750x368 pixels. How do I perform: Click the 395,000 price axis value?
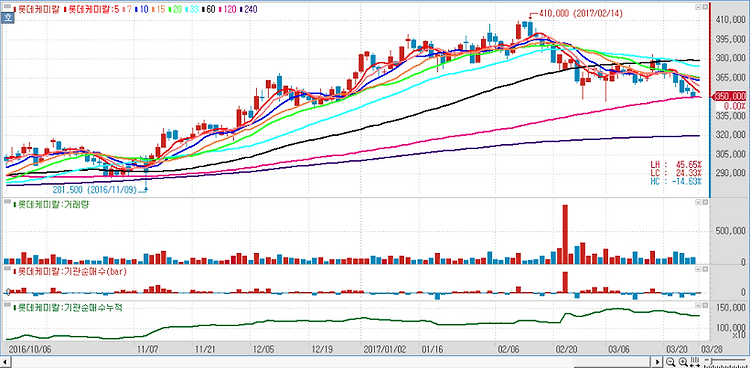pyautogui.click(x=730, y=39)
